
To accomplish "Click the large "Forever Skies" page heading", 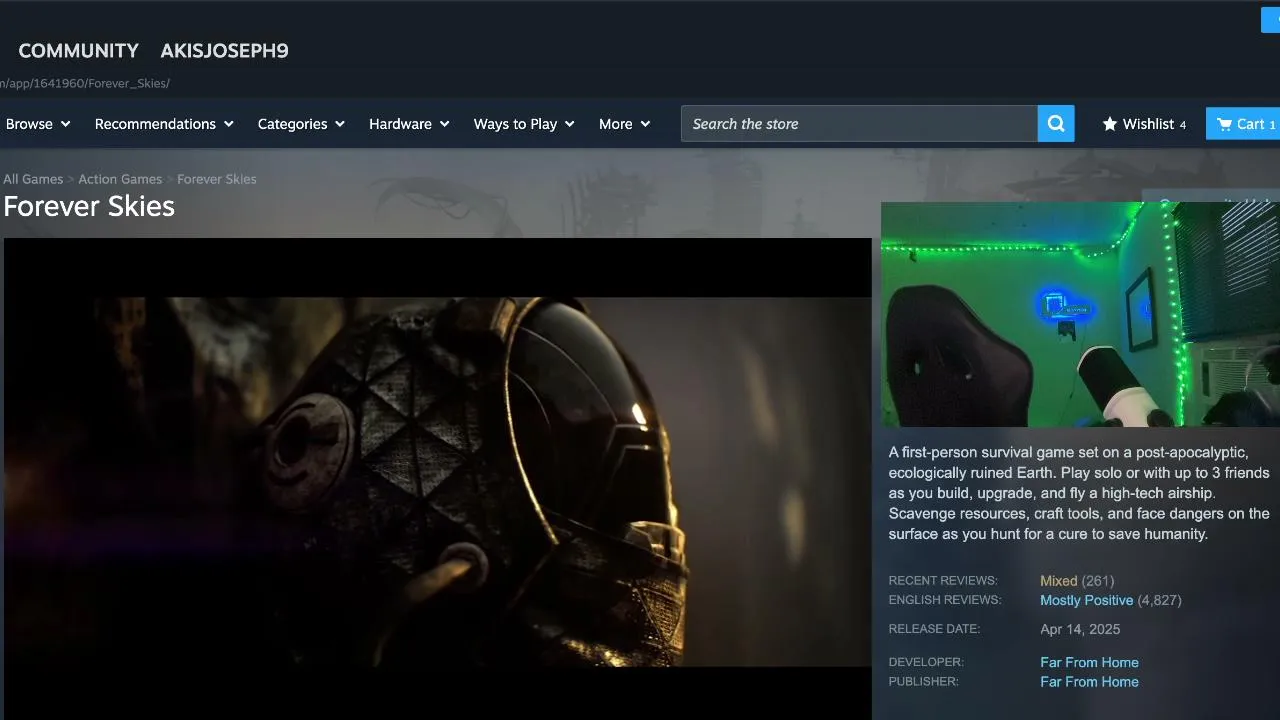I will [89, 206].
